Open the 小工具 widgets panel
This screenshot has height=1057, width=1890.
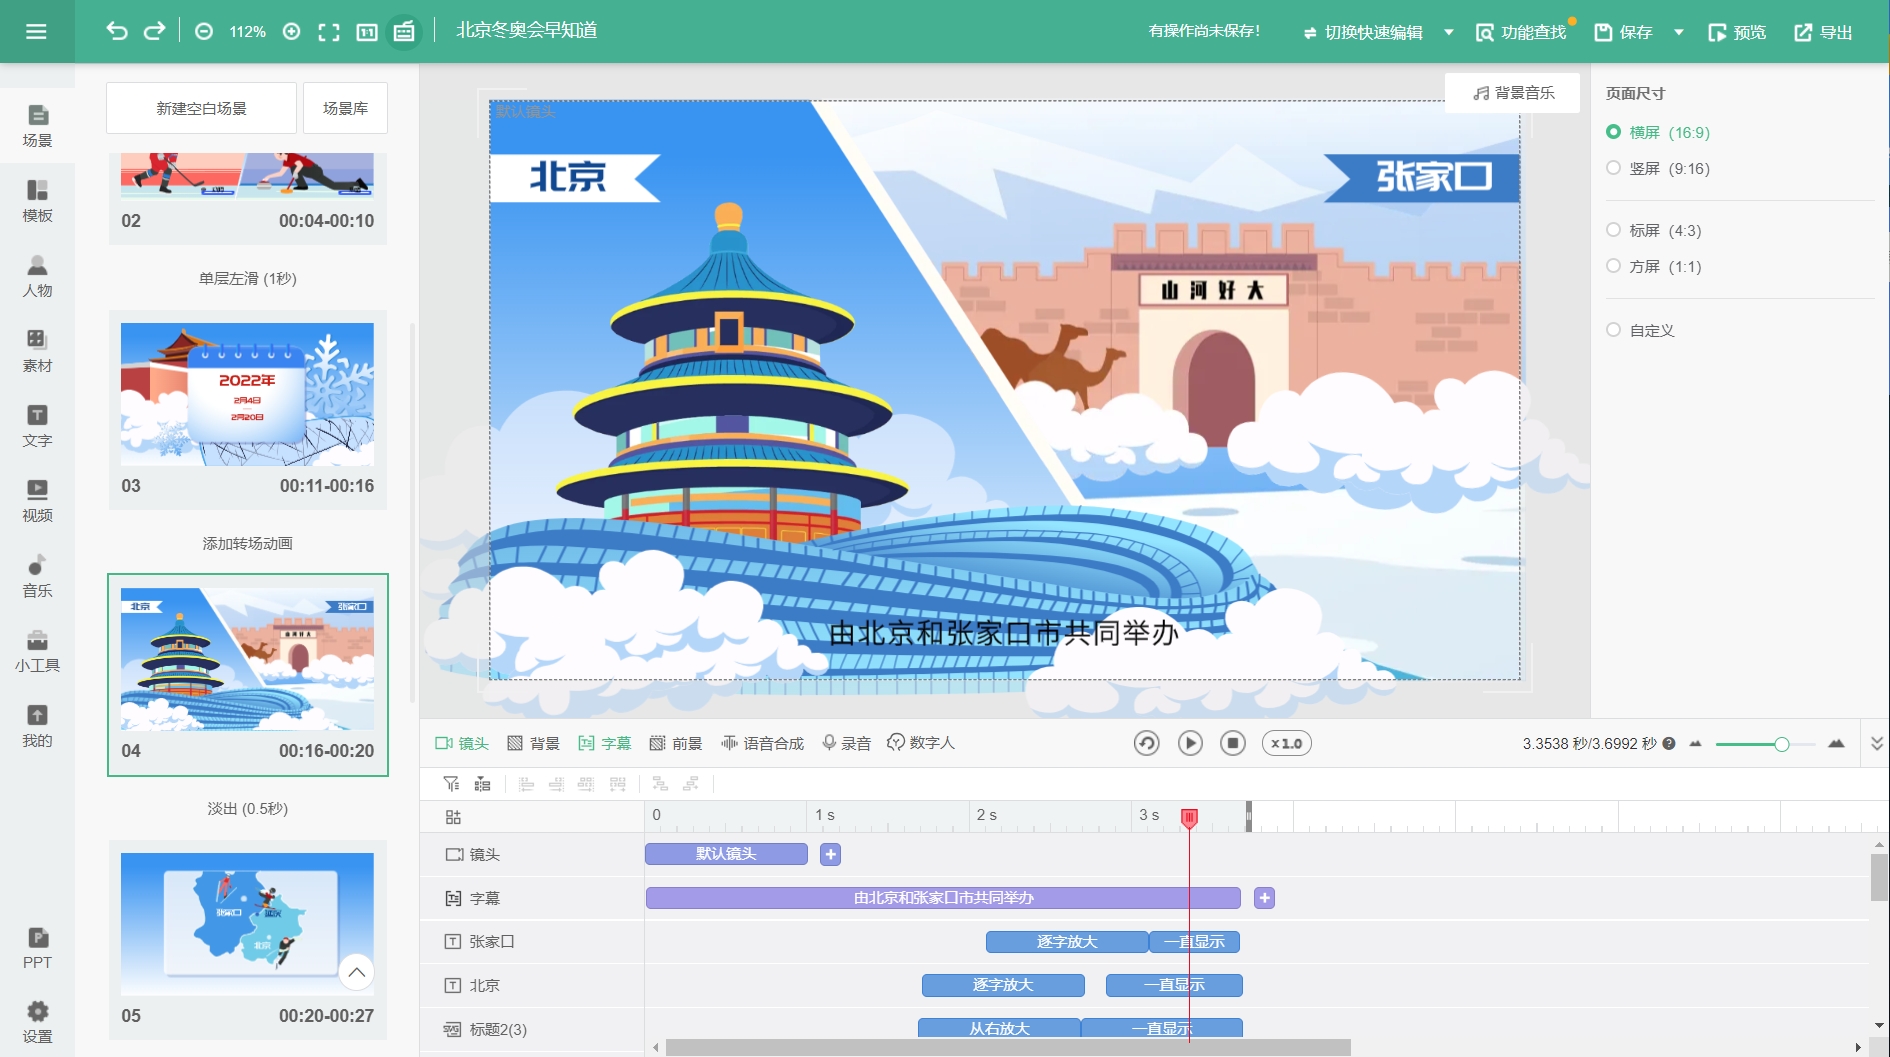coord(37,651)
